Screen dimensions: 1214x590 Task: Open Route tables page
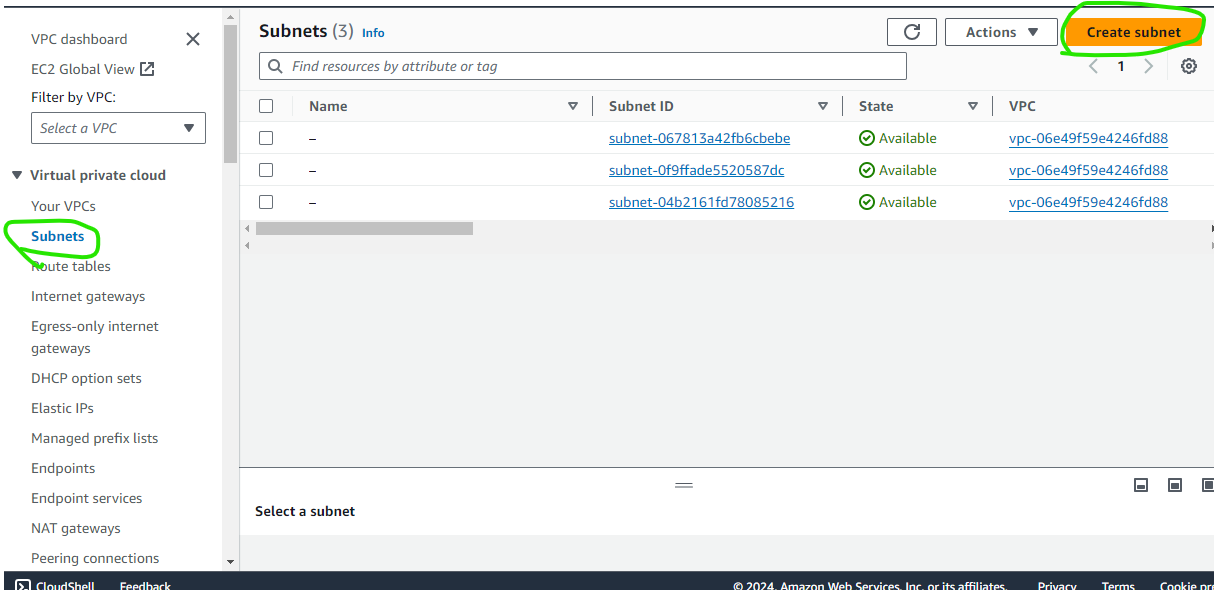coord(71,266)
